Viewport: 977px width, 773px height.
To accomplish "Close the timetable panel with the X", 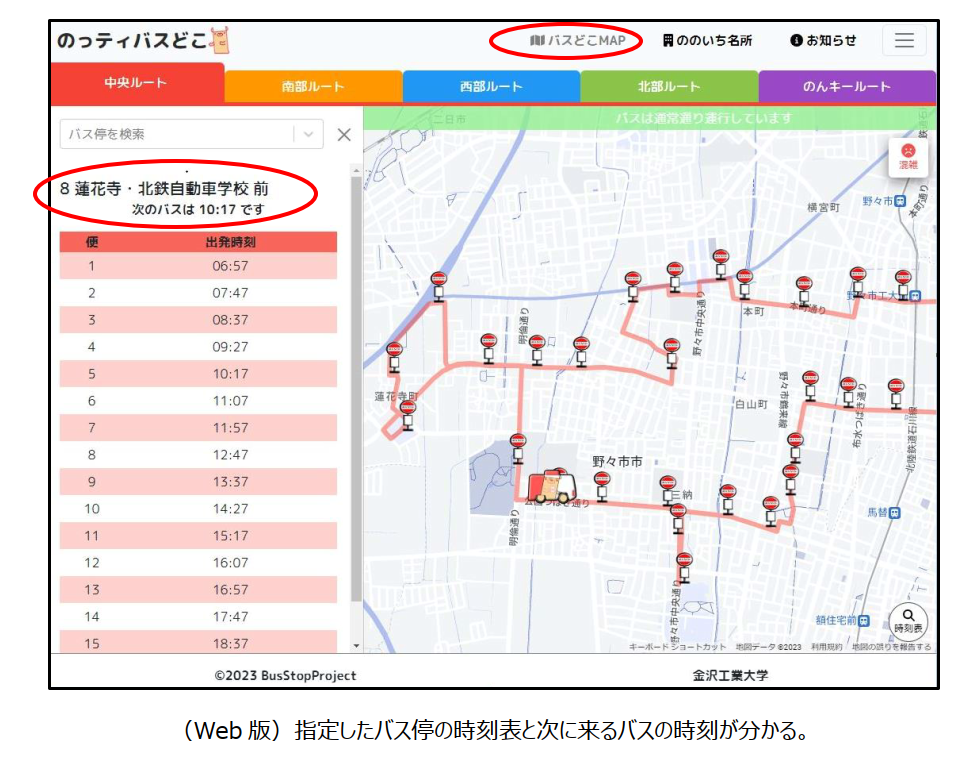I will click(344, 134).
